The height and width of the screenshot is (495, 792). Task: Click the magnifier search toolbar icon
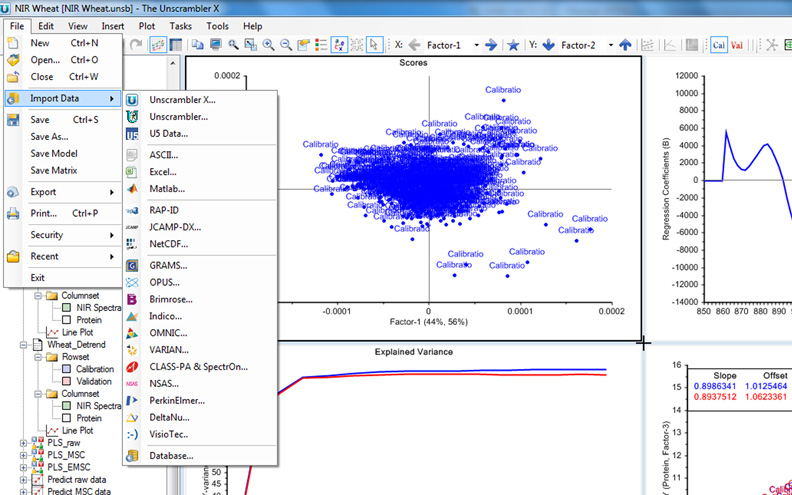pyautogui.click(x=233, y=44)
